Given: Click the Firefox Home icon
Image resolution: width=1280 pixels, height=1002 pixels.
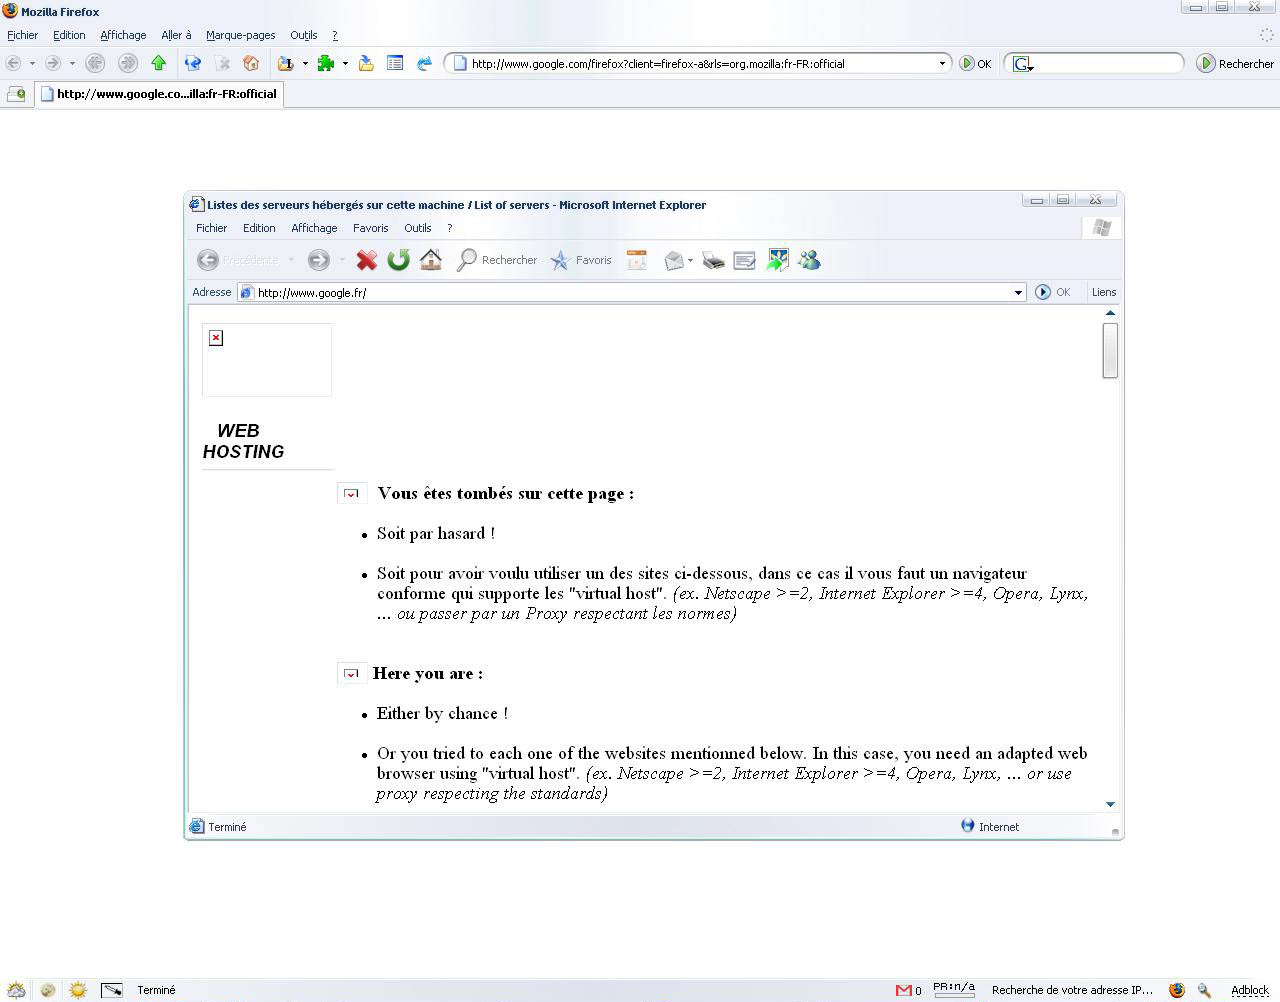Looking at the screenshot, I should click(x=251, y=63).
